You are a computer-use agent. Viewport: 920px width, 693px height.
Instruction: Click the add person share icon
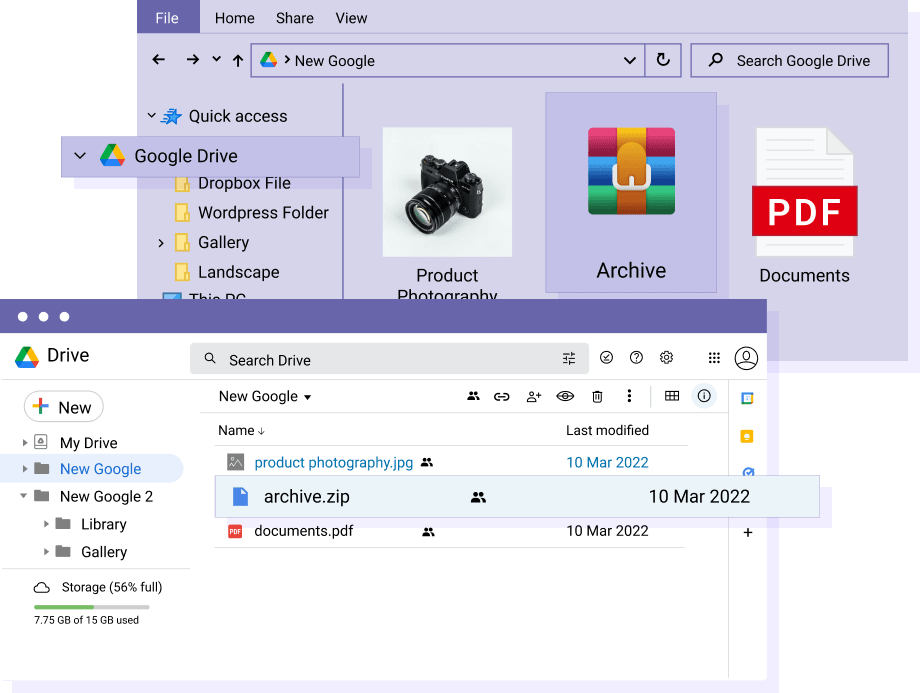[534, 397]
